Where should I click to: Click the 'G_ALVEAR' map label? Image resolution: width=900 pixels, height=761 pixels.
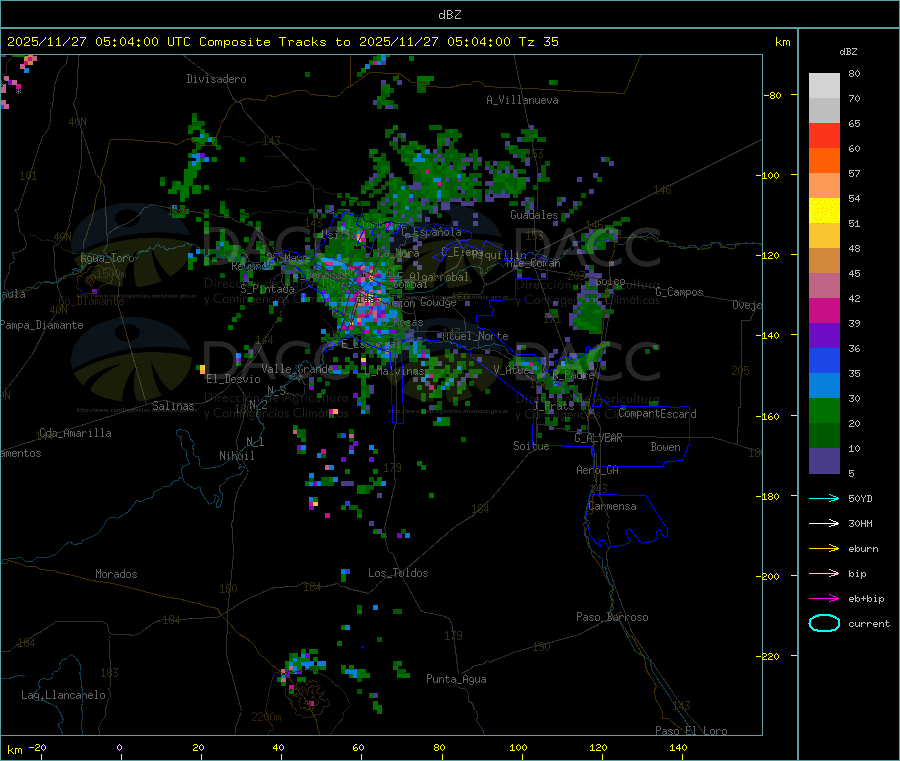pos(598,438)
